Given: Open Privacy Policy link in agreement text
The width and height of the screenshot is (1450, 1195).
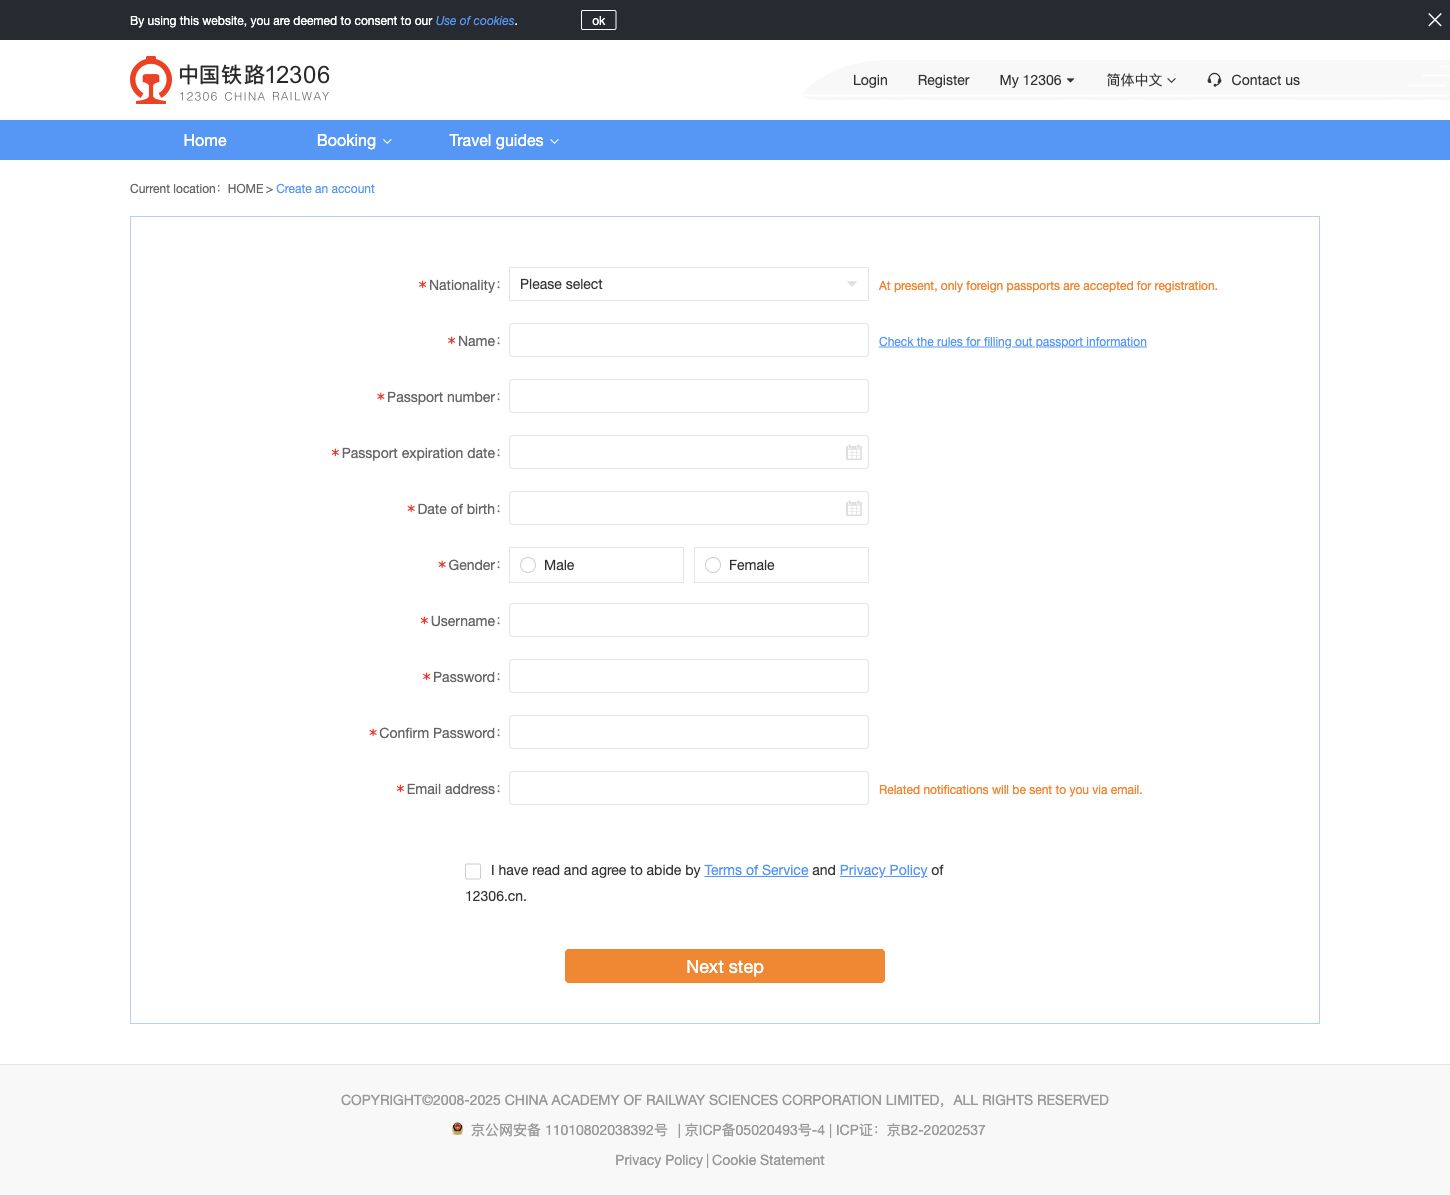Looking at the screenshot, I should click(883, 870).
